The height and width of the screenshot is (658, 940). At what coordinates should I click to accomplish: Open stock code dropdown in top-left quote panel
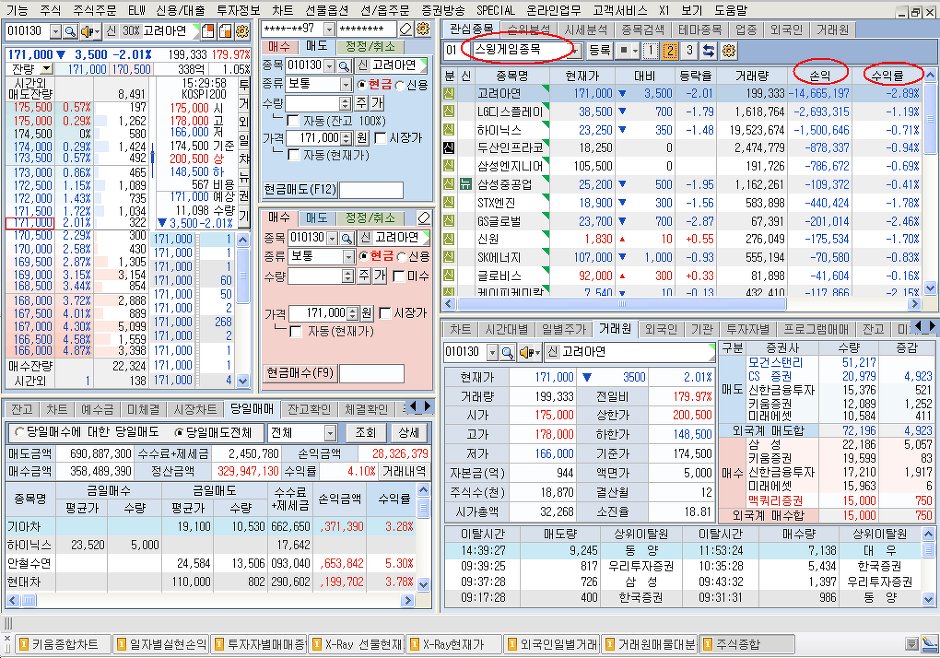point(56,31)
